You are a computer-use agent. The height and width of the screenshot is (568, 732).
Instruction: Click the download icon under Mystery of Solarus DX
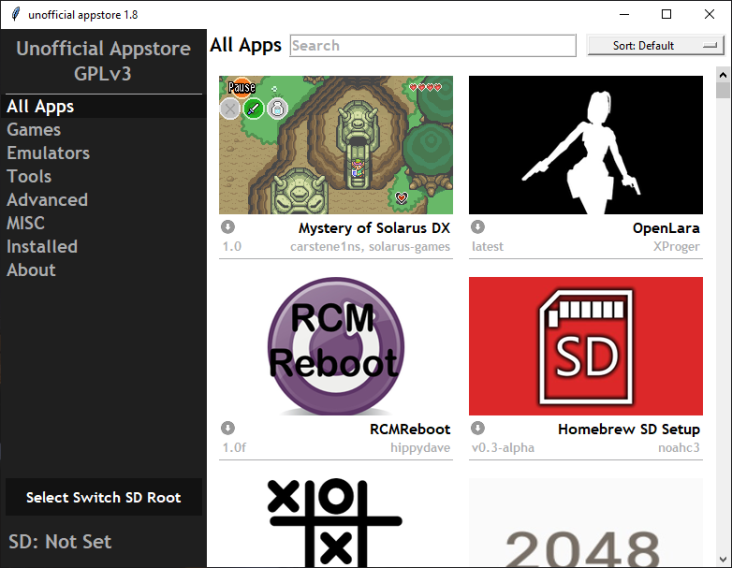click(228, 227)
